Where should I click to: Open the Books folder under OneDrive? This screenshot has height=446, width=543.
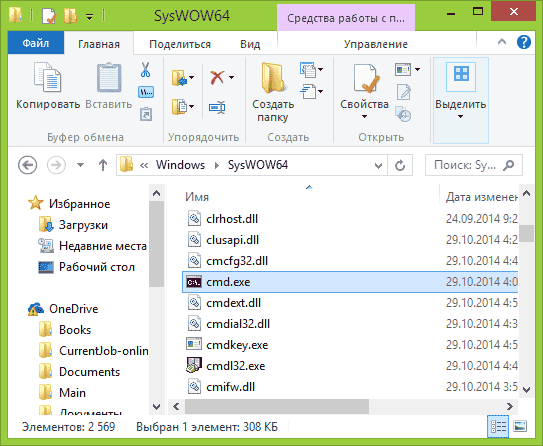[x=64, y=330]
